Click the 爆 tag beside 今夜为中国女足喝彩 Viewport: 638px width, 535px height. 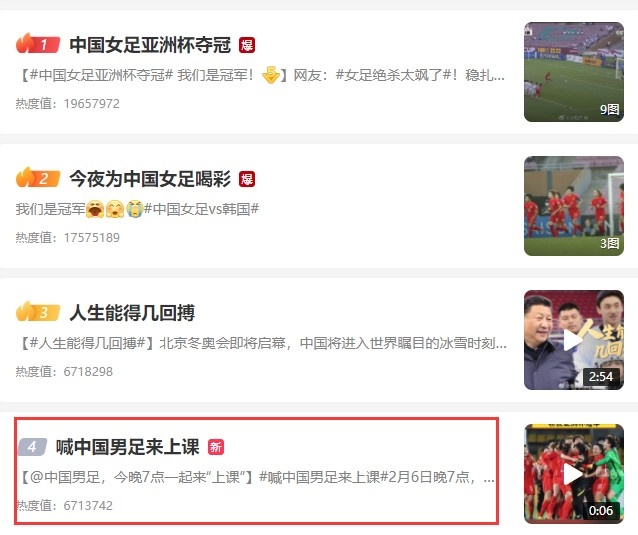coord(247,179)
